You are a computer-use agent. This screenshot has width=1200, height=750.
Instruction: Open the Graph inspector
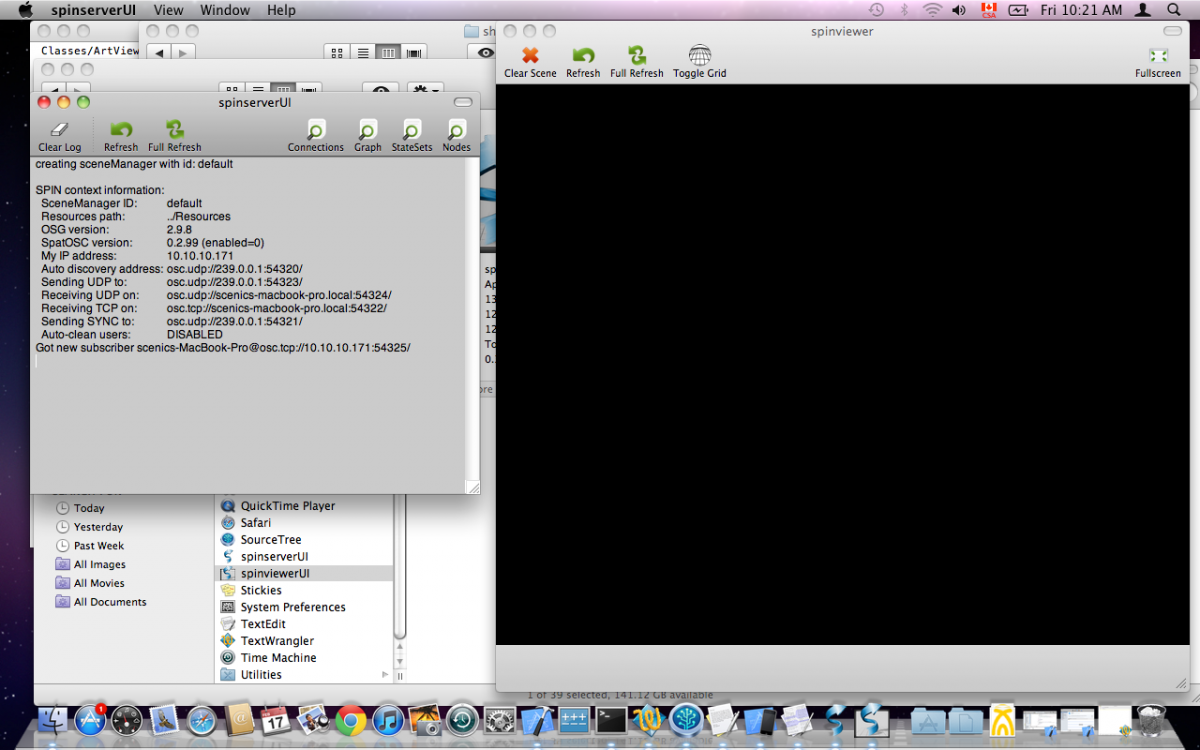(368, 136)
